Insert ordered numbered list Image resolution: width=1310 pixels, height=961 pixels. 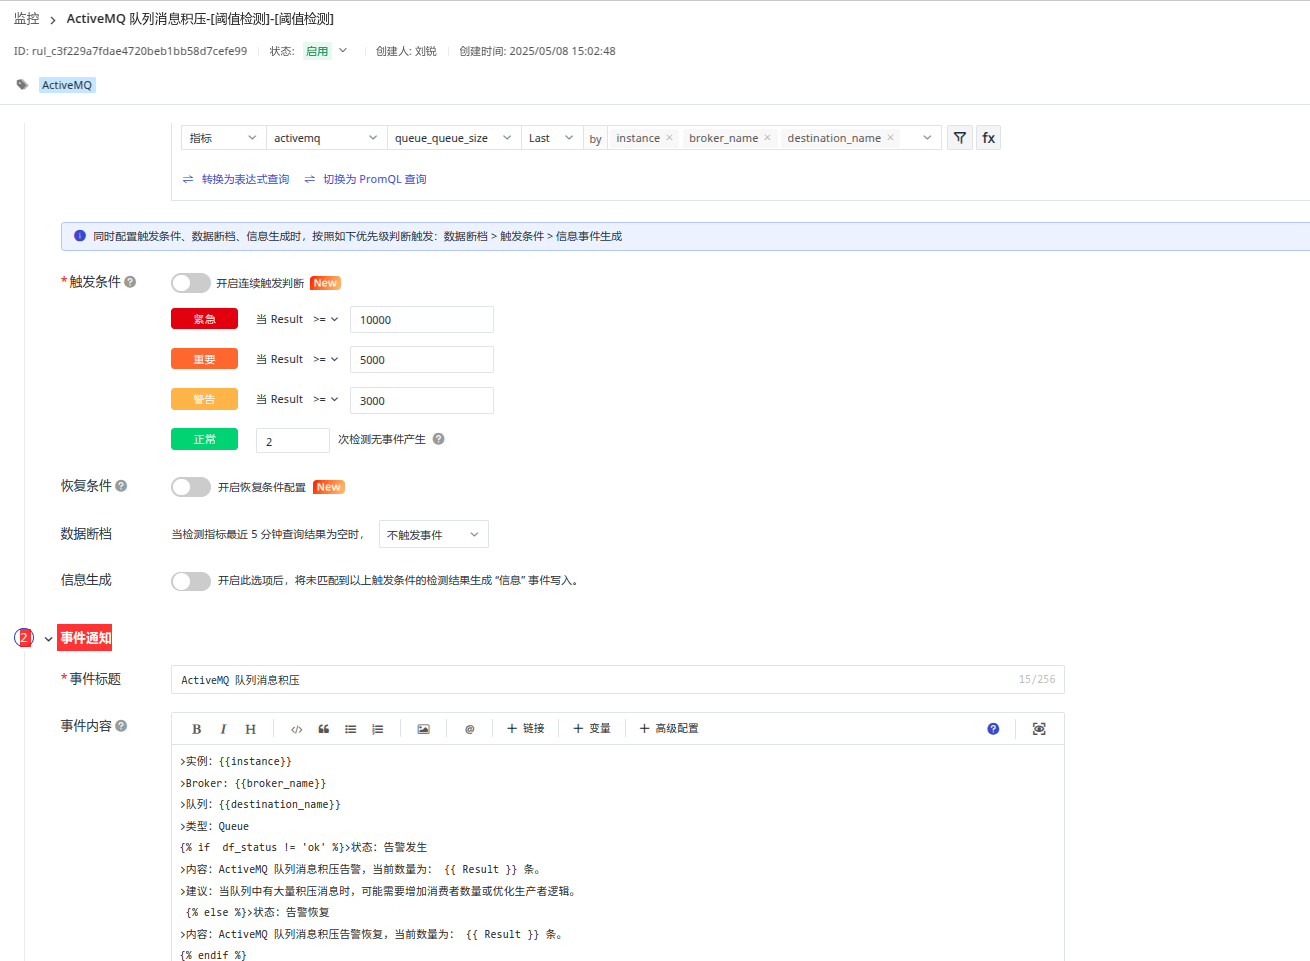pyautogui.click(x=378, y=729)
